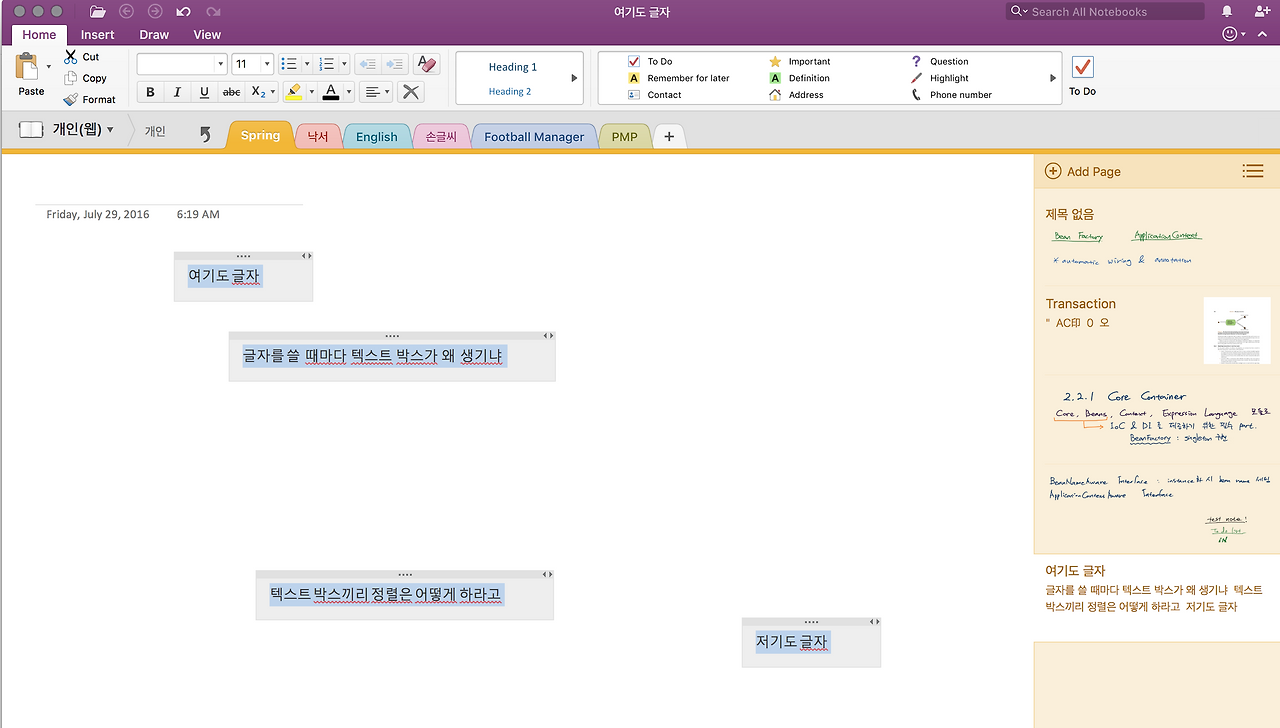Viewport: 1280px width, 728px height.
Task: Apply the yellow text highlight icon
Action: (x=294, y=92)
